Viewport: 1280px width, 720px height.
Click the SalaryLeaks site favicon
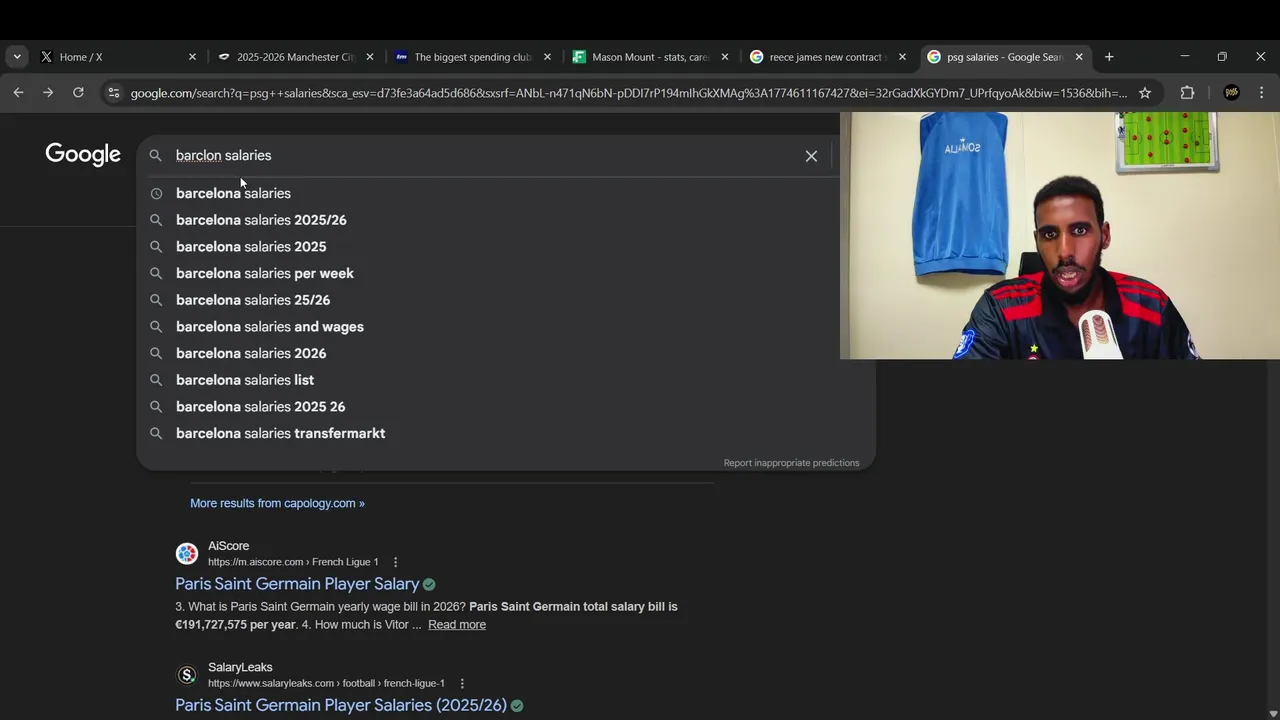coord(187,675)
